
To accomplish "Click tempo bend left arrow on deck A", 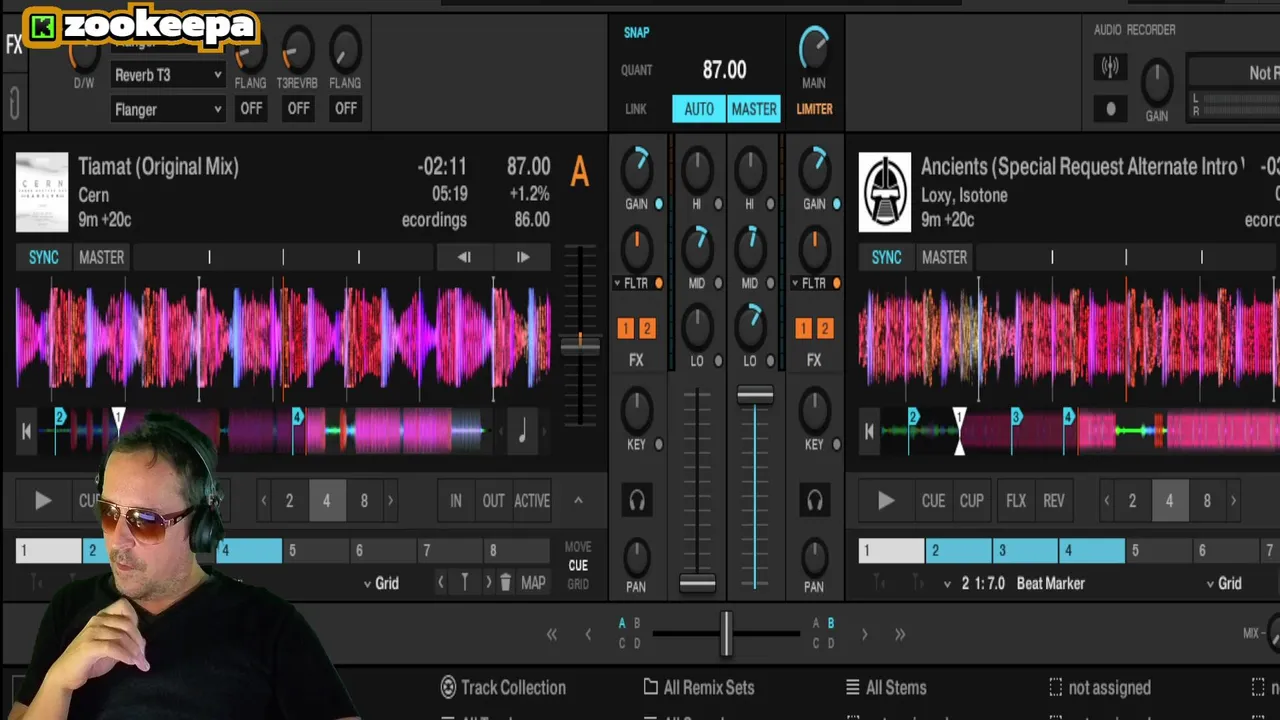I will click(x=464, y=257).
